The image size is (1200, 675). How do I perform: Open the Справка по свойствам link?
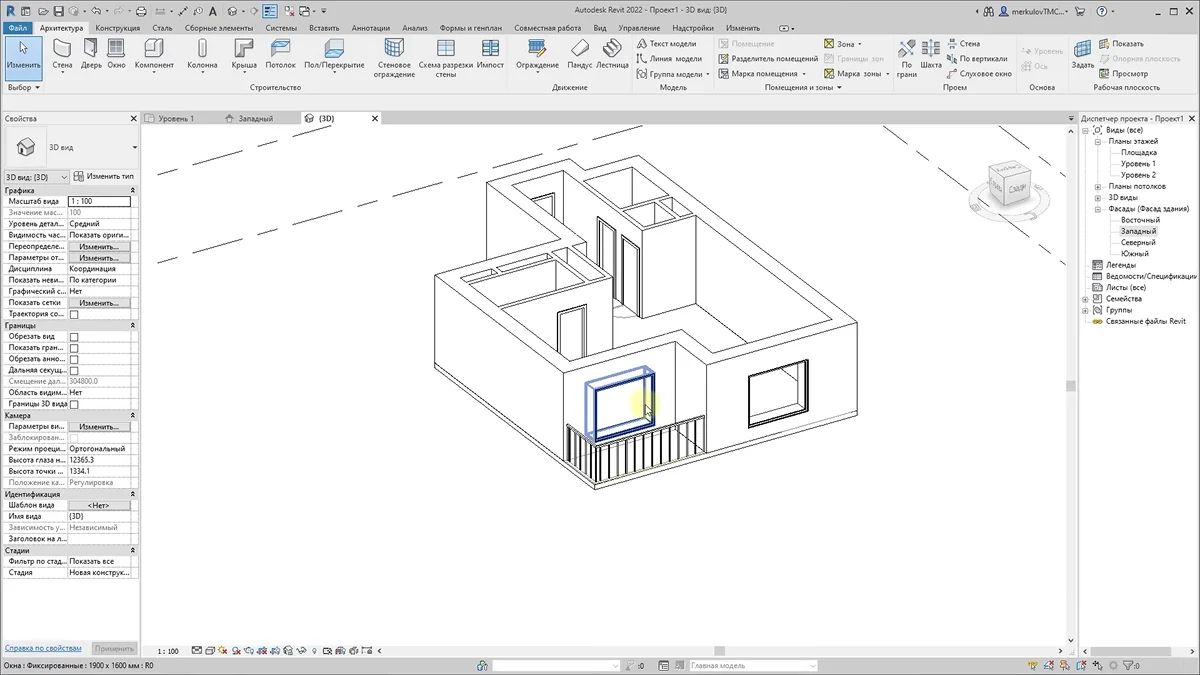pos(43,648)
